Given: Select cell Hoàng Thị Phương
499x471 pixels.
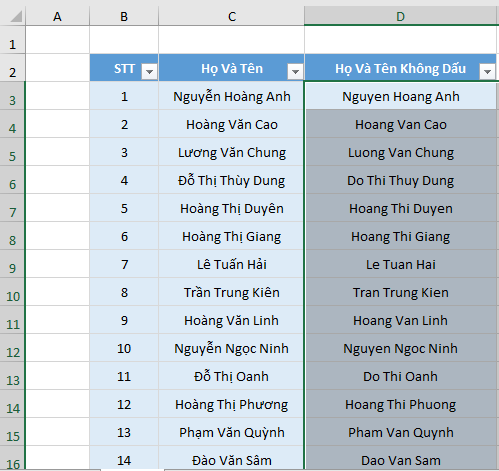Looking at the screenshot, I should pos(232,404).
